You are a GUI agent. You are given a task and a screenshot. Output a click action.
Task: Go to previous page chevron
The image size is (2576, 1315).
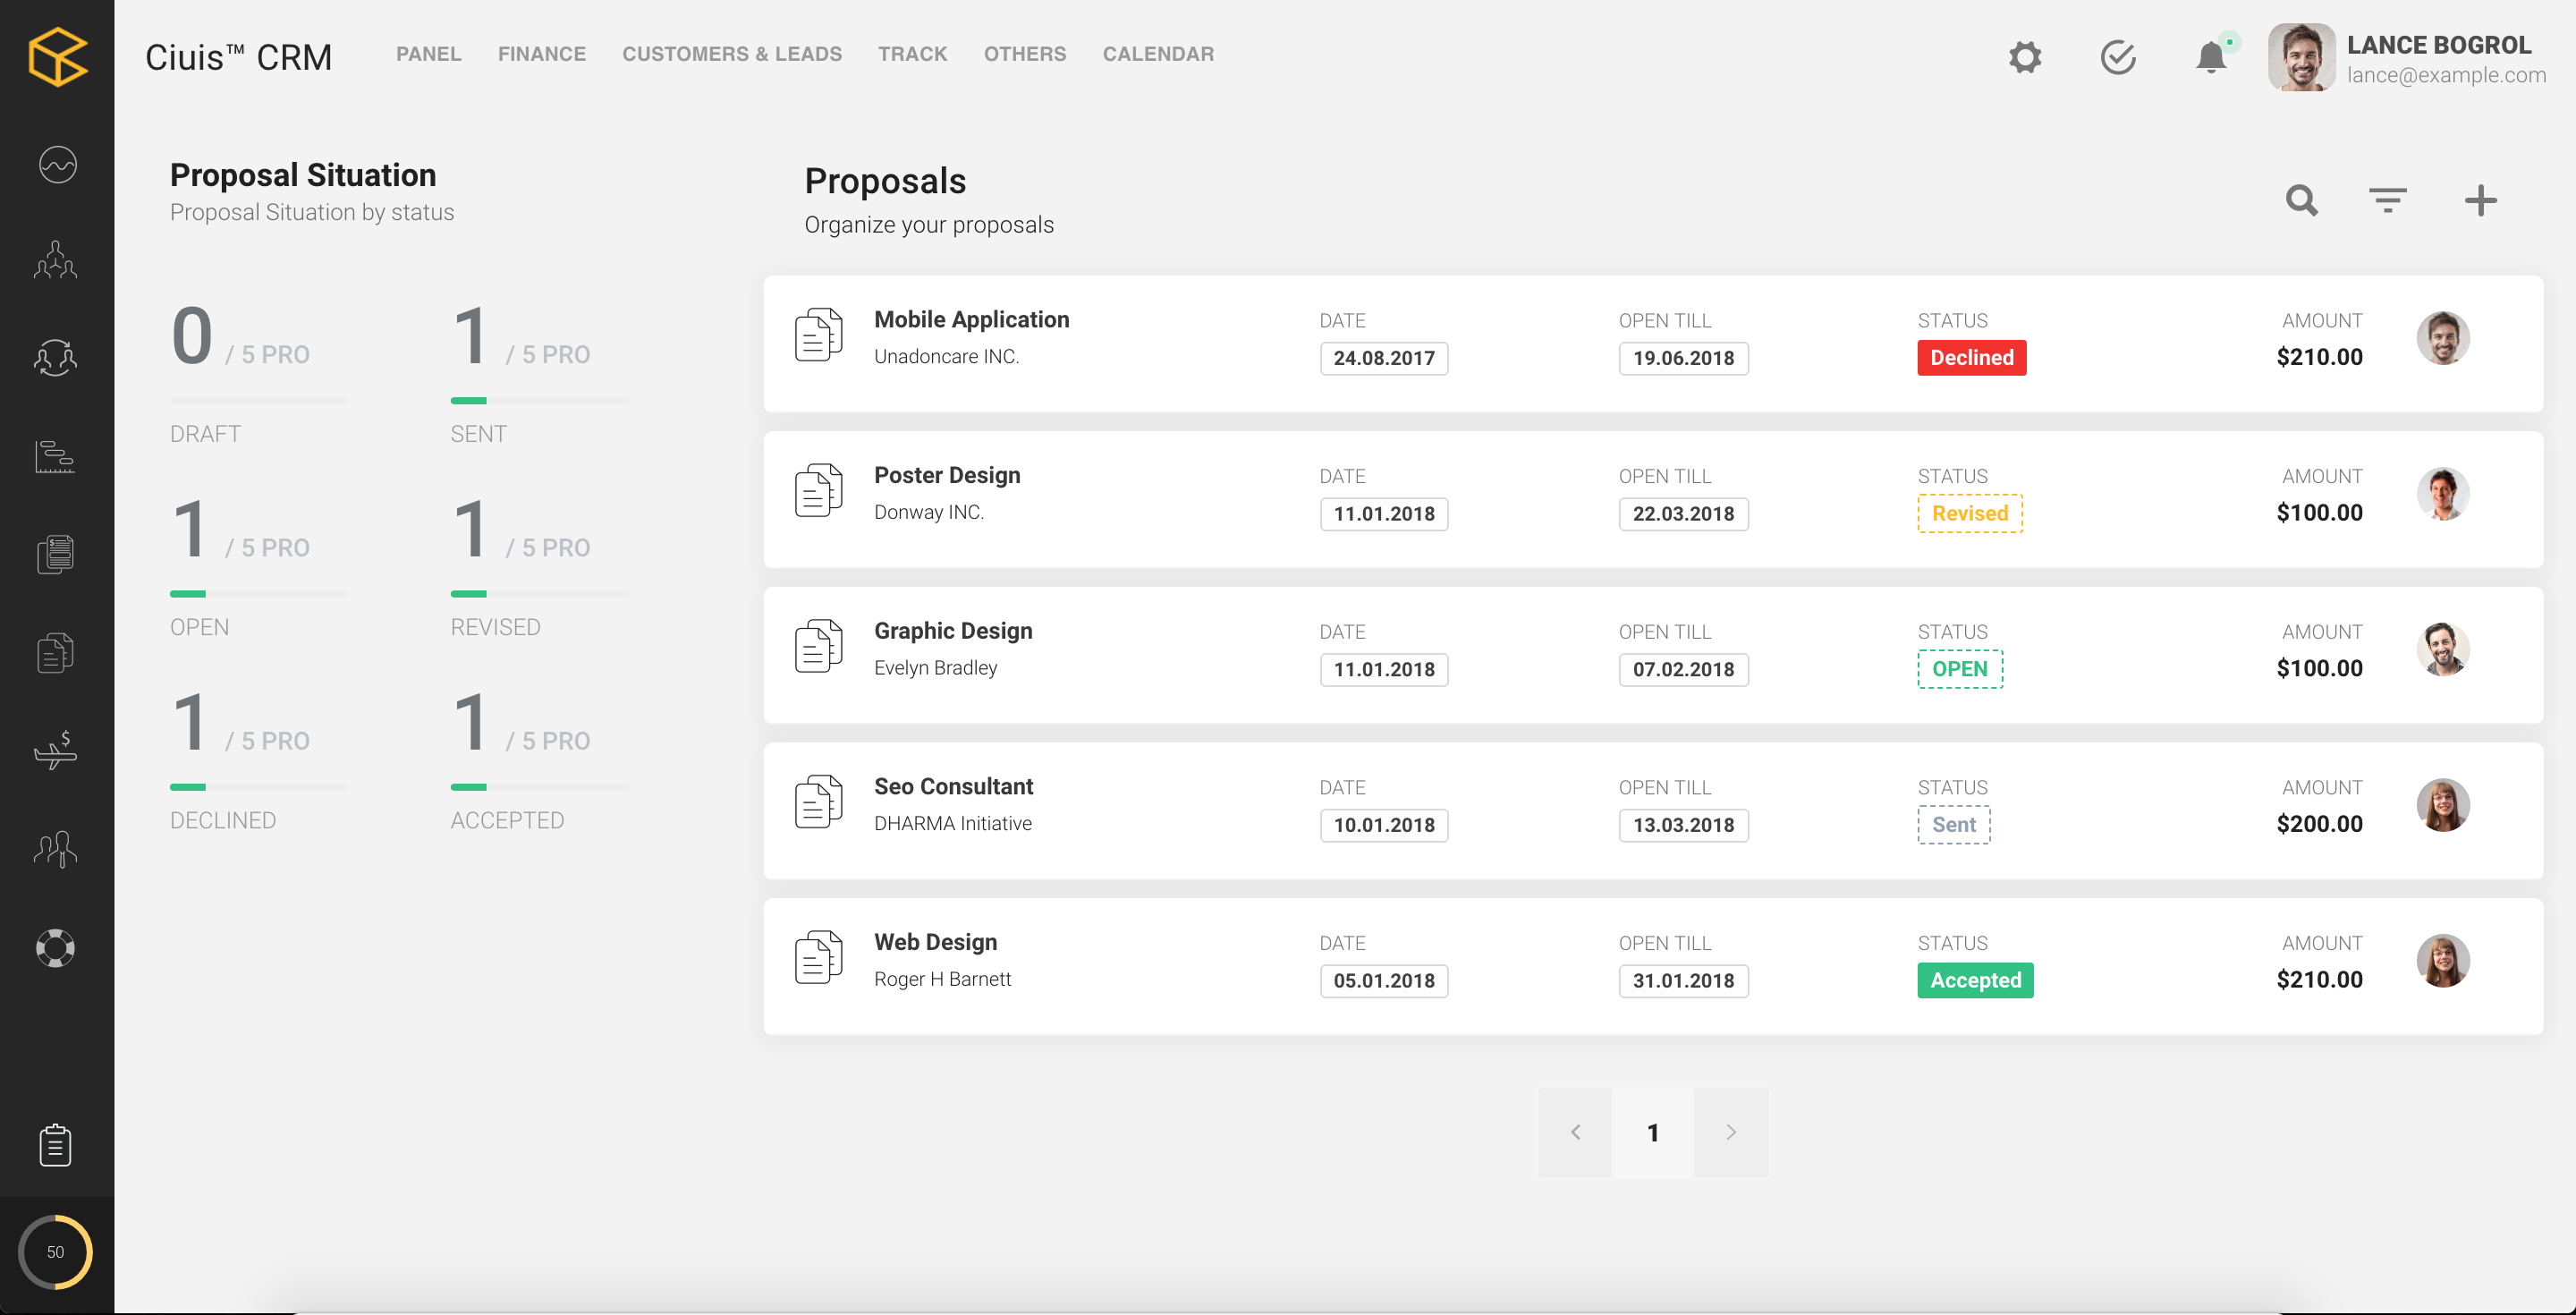pos(1576,1132)
